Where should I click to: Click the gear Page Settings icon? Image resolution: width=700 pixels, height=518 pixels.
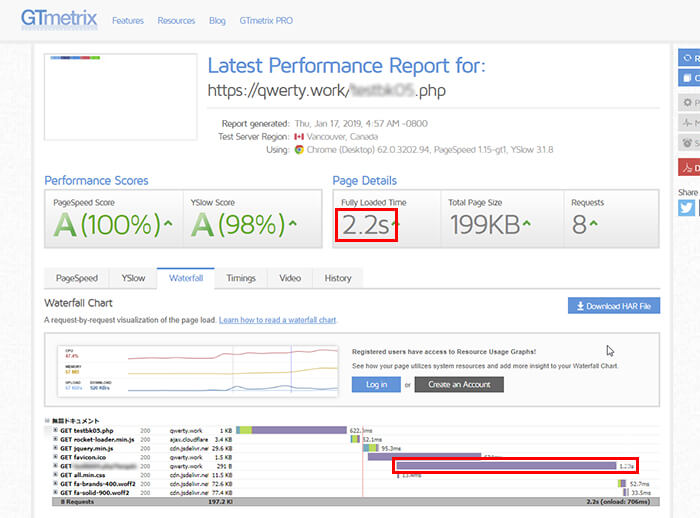(x=688, y=103)
